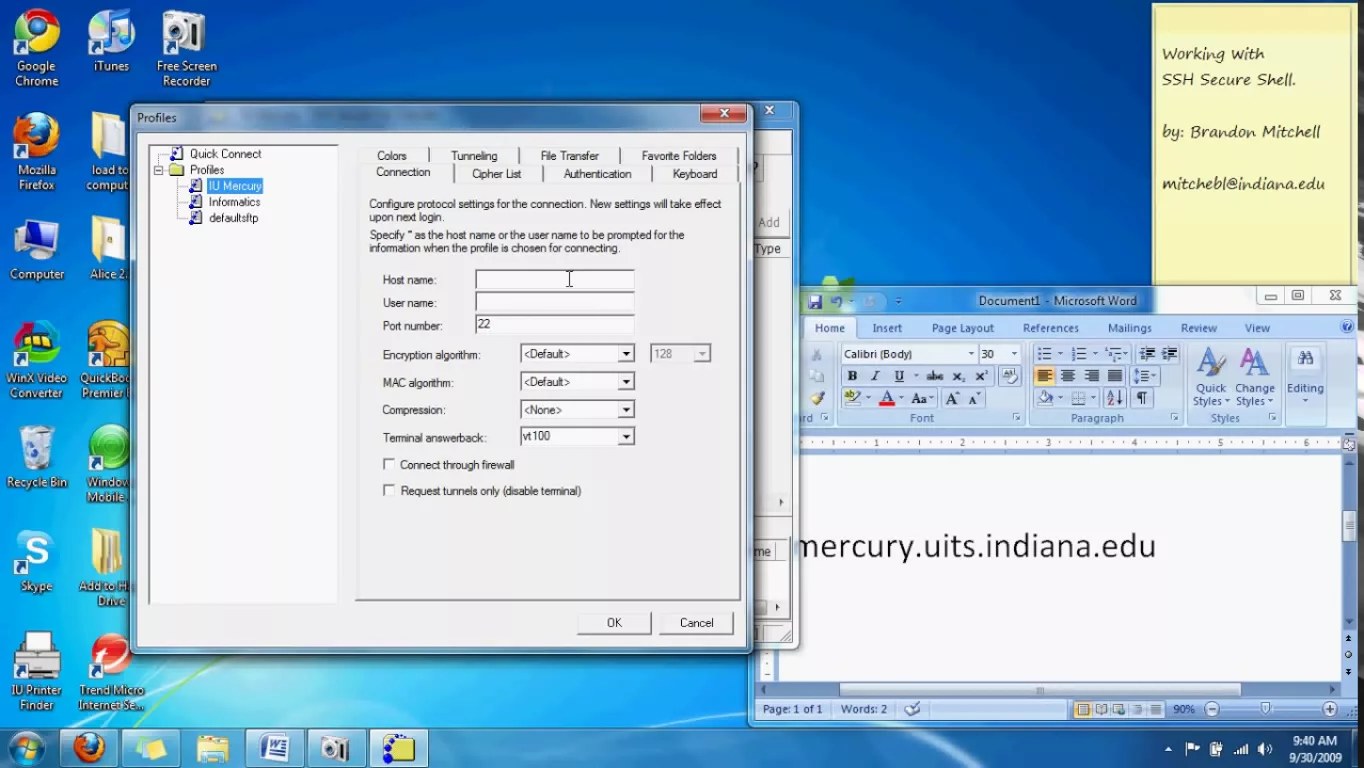Open the File Transfer tab
This screenshot has height=768, width=1364.
569,155
